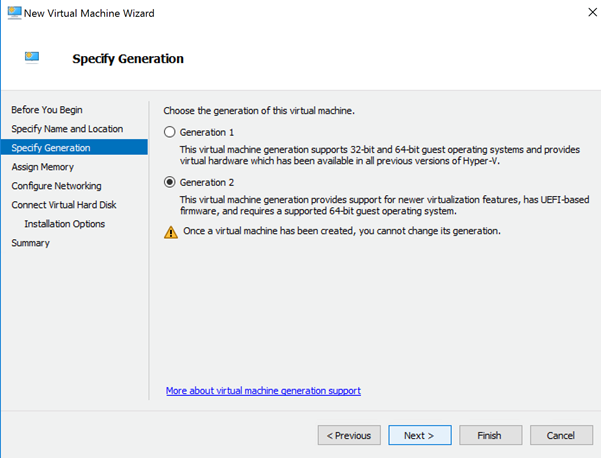
Task: Click the Finish button
Action: click(x=491, y=435)
